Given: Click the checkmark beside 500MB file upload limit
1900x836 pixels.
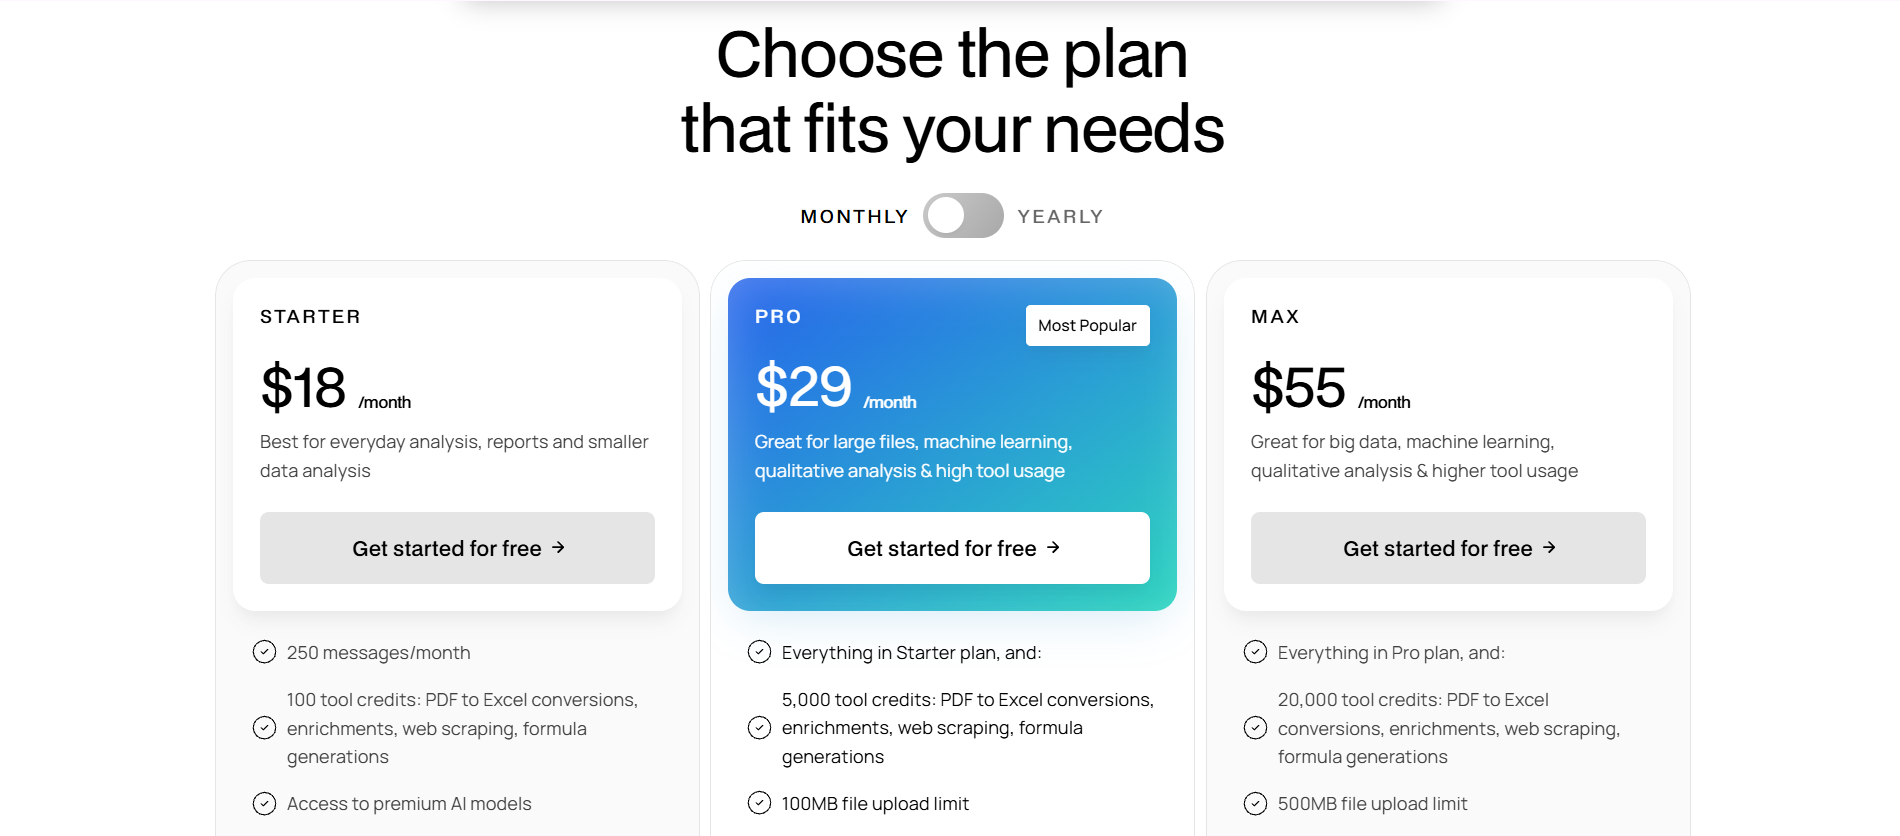Looking at the screenshot, I should (x=1255, y=803).
